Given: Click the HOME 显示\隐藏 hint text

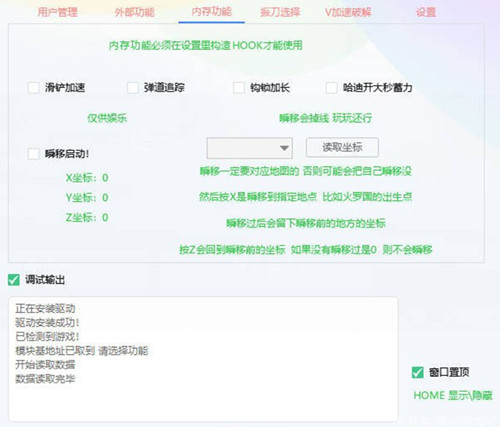Looking at the screenshot, I should pos(453,395).
